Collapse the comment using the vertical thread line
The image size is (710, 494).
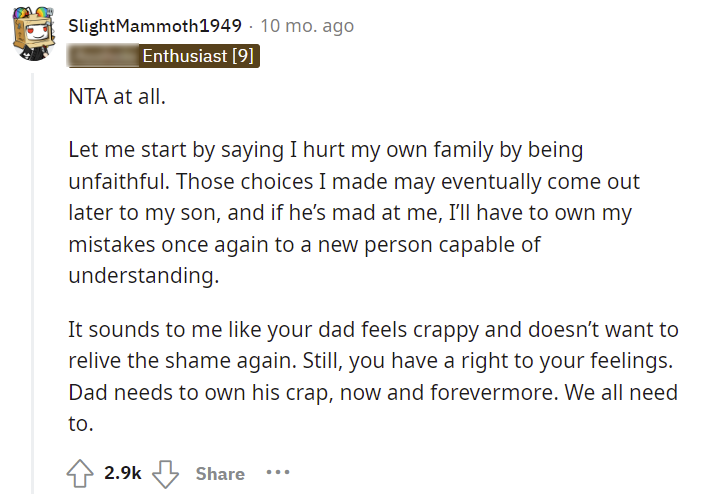point(33,283)
